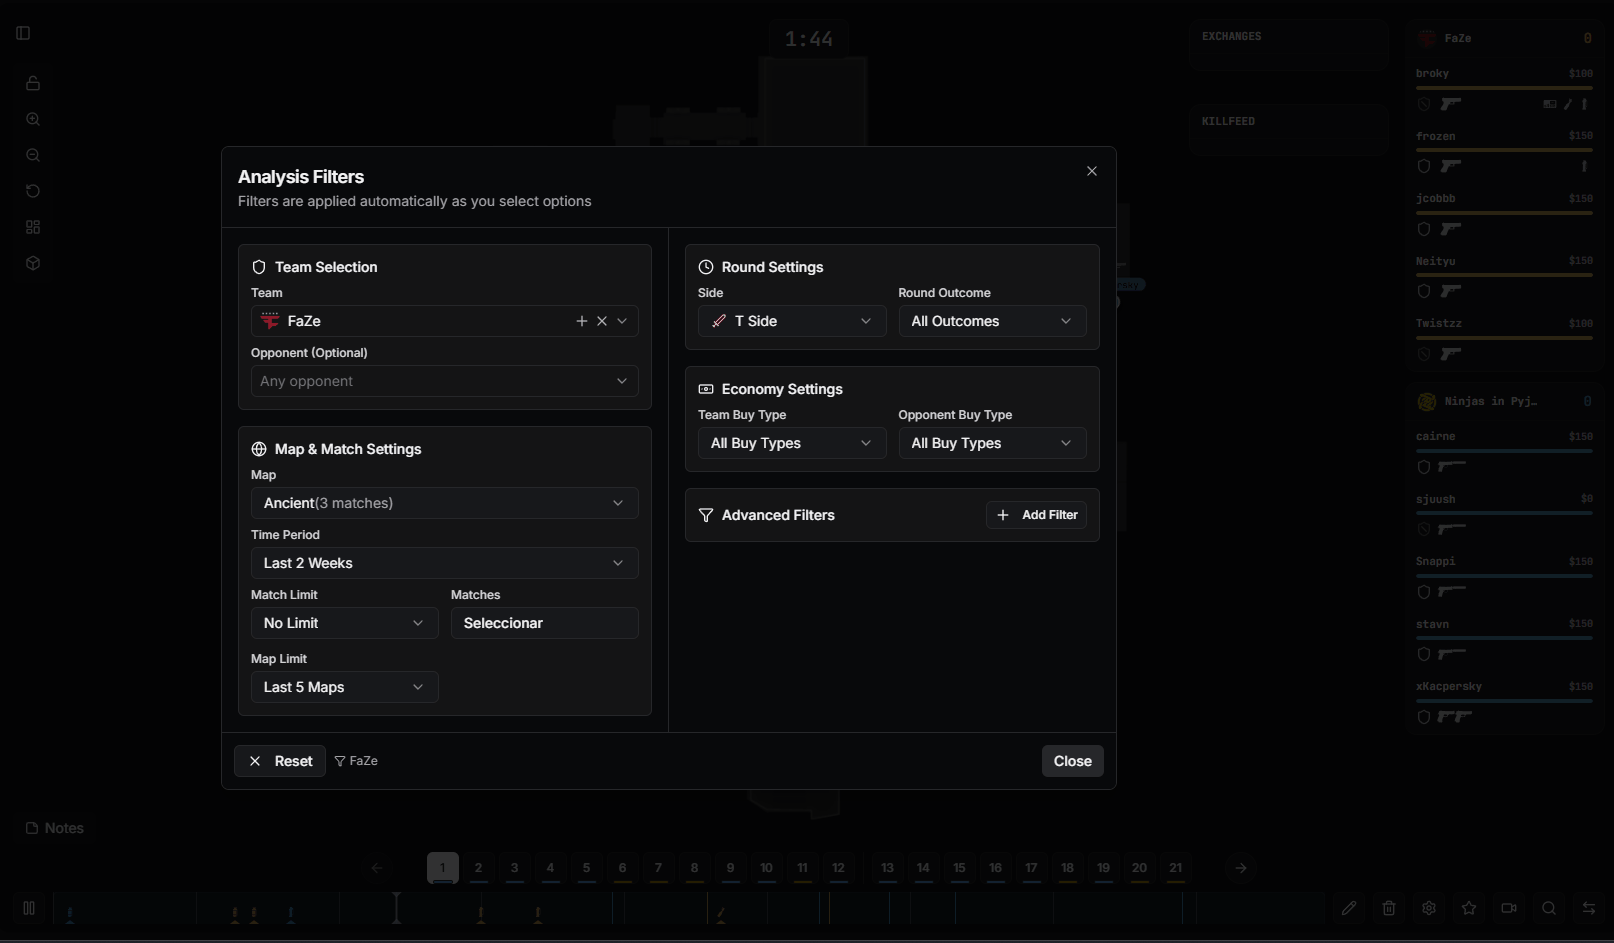The height and width of the screenshot is (943, 1614).
Task: Select round 13 tab
Action: pos(887,868)
